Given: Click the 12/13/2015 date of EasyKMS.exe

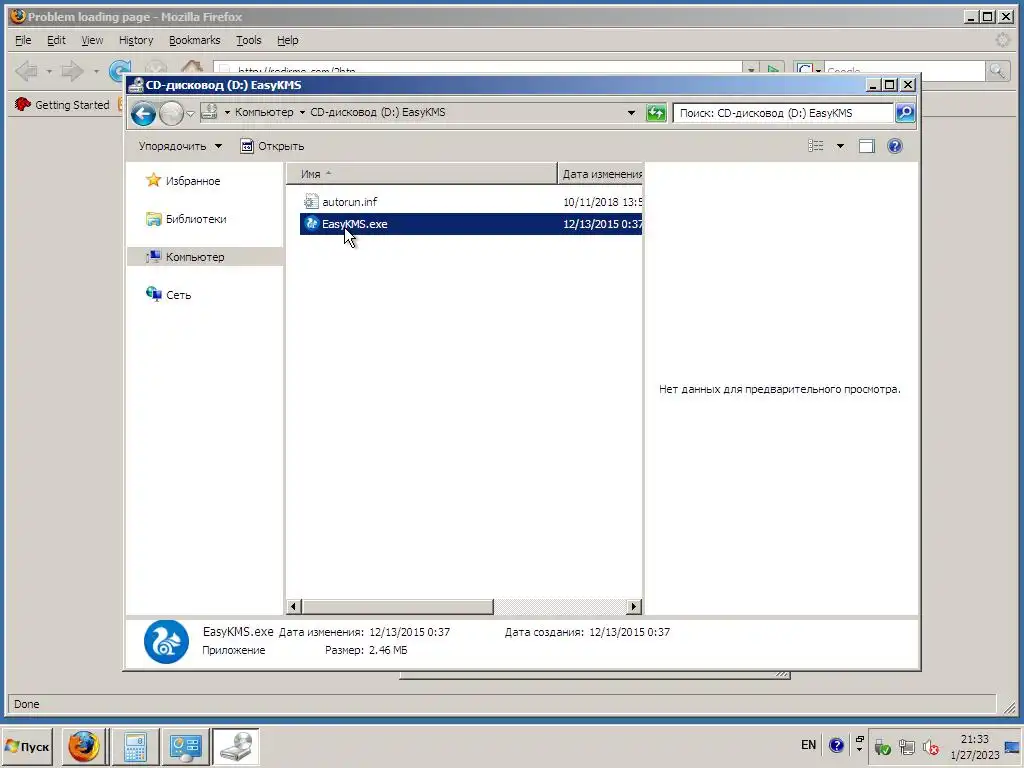Looking at the screenshot, I should 602,224.
